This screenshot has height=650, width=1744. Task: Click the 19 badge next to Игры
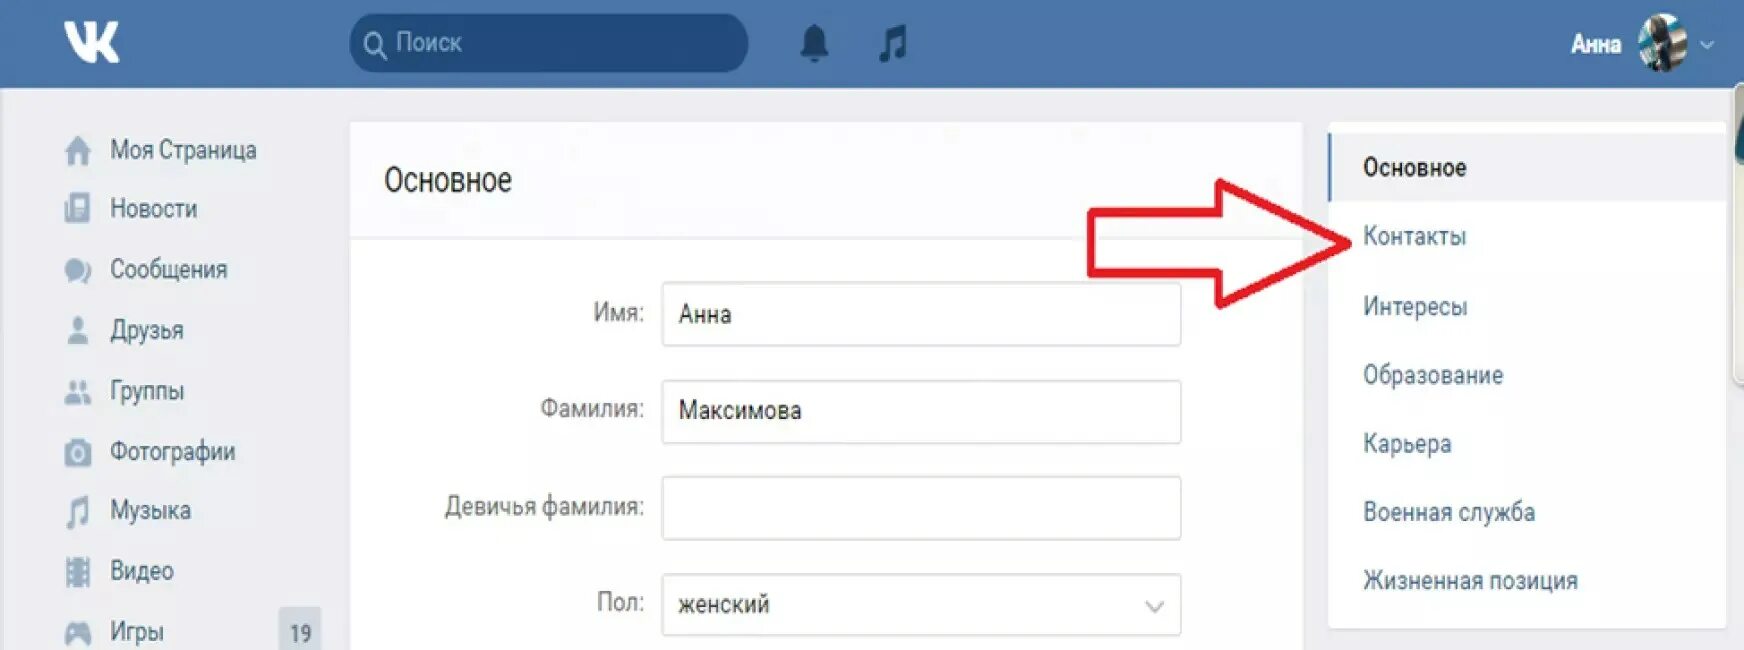coord(300,631)
